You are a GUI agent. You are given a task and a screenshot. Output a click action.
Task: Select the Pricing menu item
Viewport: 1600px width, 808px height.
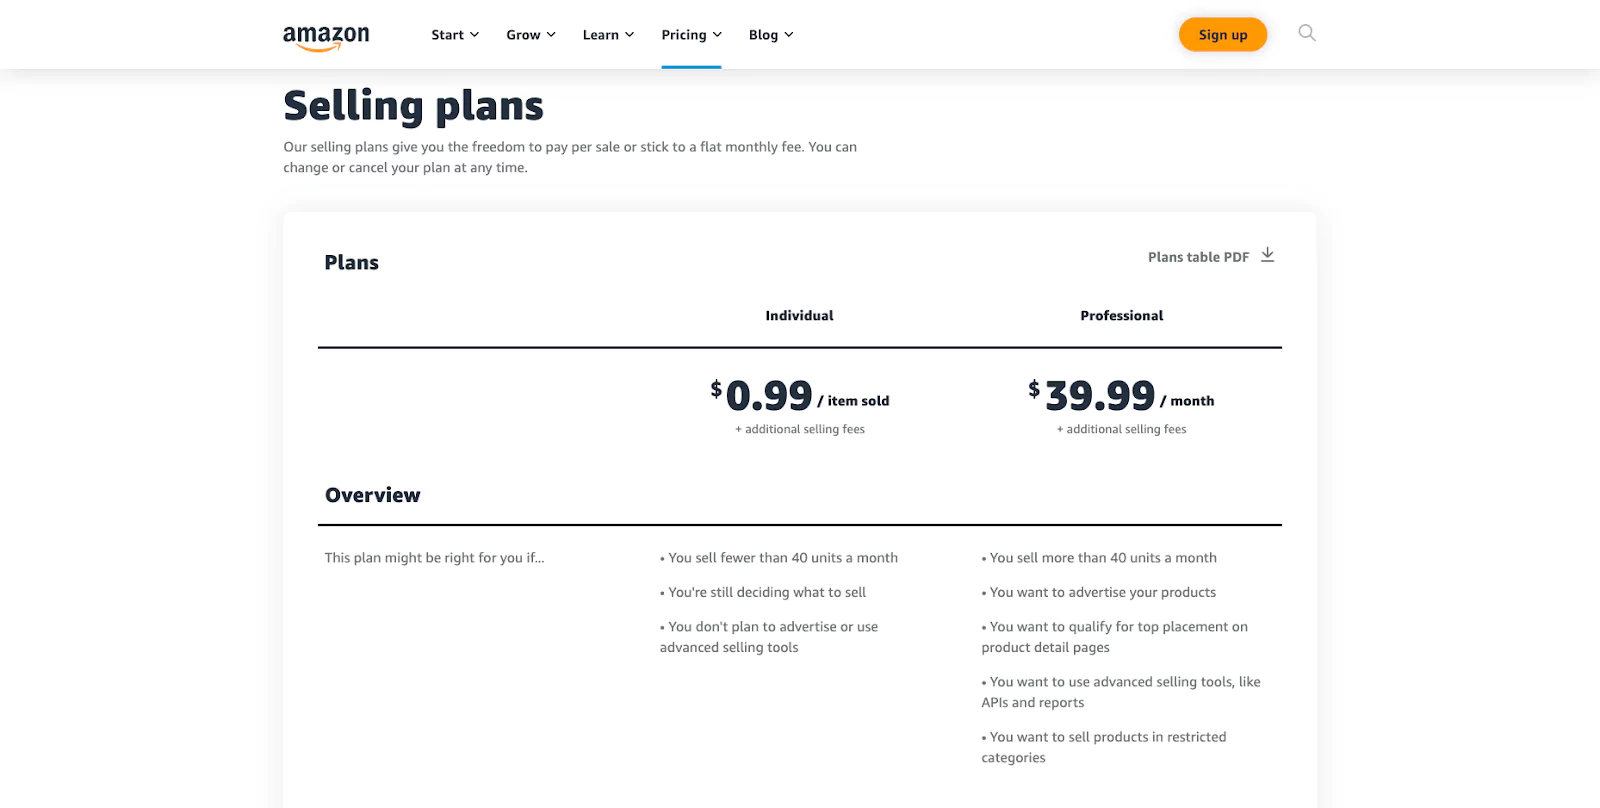(684, 34)
